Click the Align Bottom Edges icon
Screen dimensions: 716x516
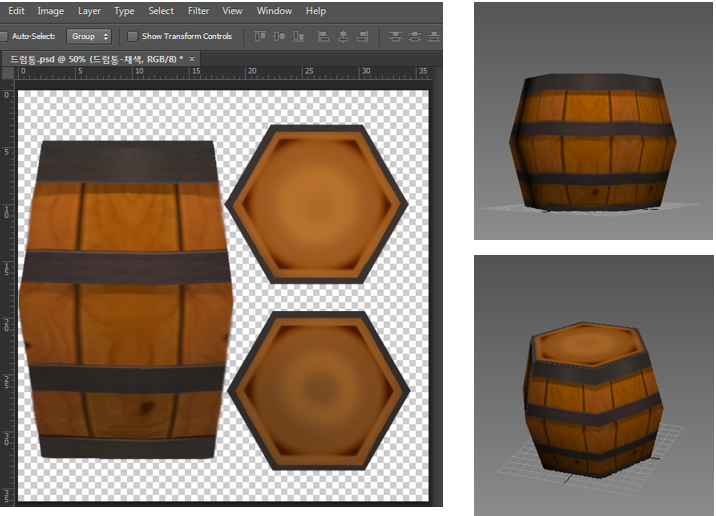pos(299,37)
